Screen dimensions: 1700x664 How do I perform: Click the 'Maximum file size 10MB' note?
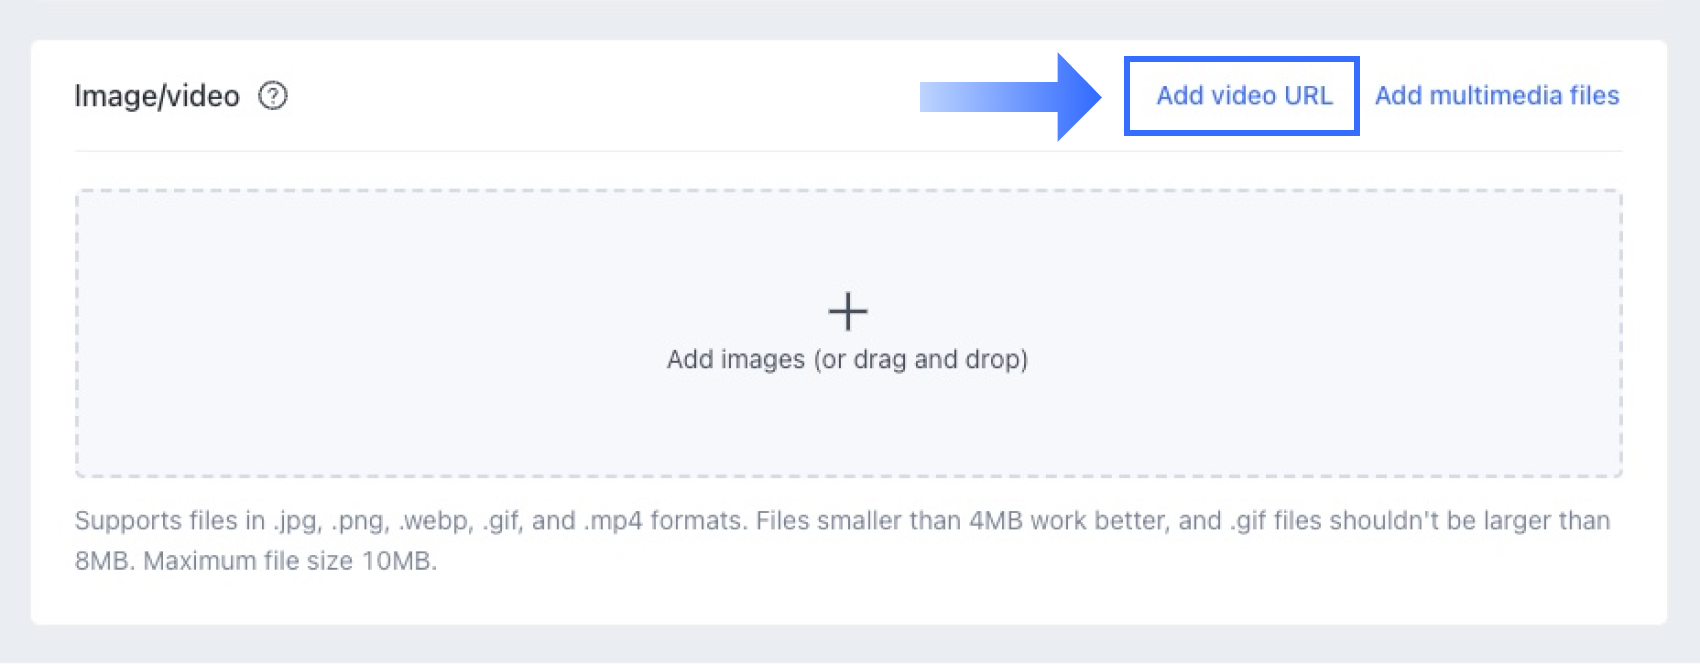coord(290,561)
